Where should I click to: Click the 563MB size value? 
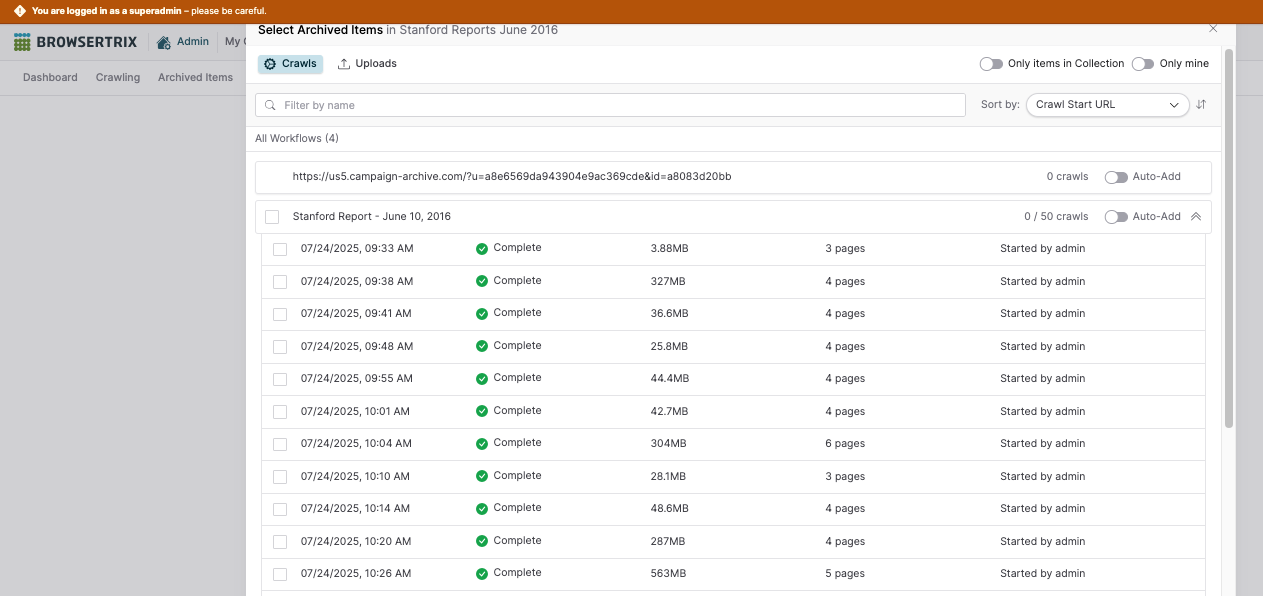pos(668,574)
